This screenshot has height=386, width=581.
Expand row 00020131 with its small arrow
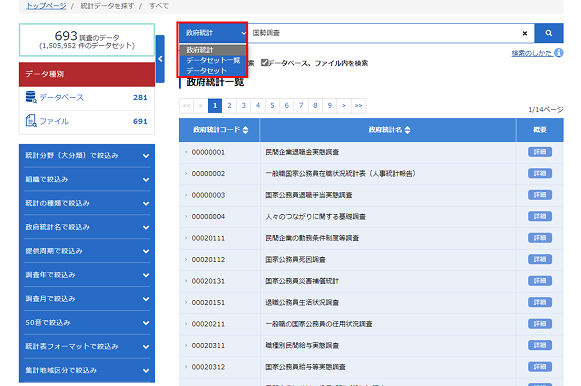(x=186, y=281)
